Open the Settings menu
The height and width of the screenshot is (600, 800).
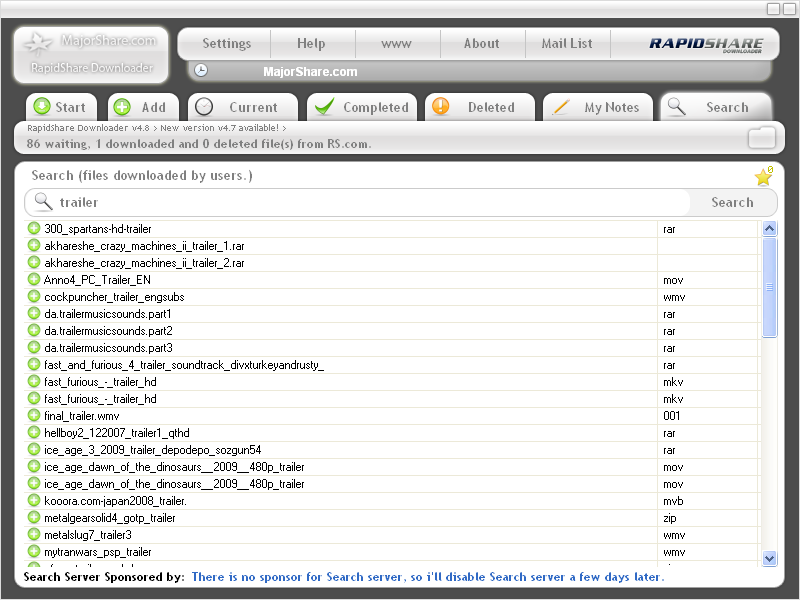pyautogui.click(x=227, y=44)
